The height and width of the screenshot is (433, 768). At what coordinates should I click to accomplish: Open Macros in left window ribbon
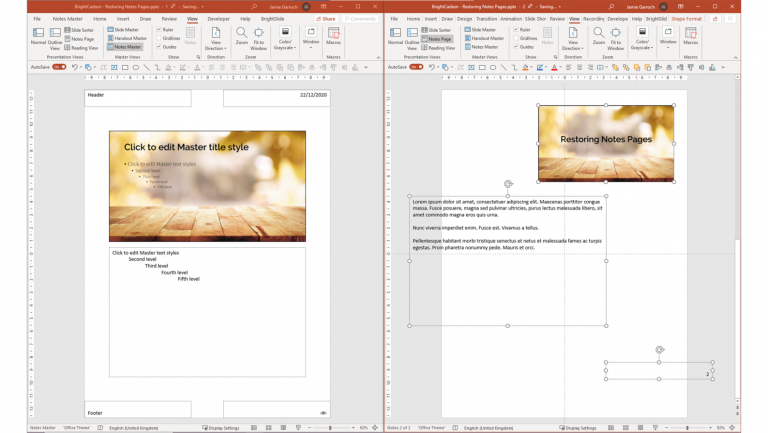coord(334,37)
